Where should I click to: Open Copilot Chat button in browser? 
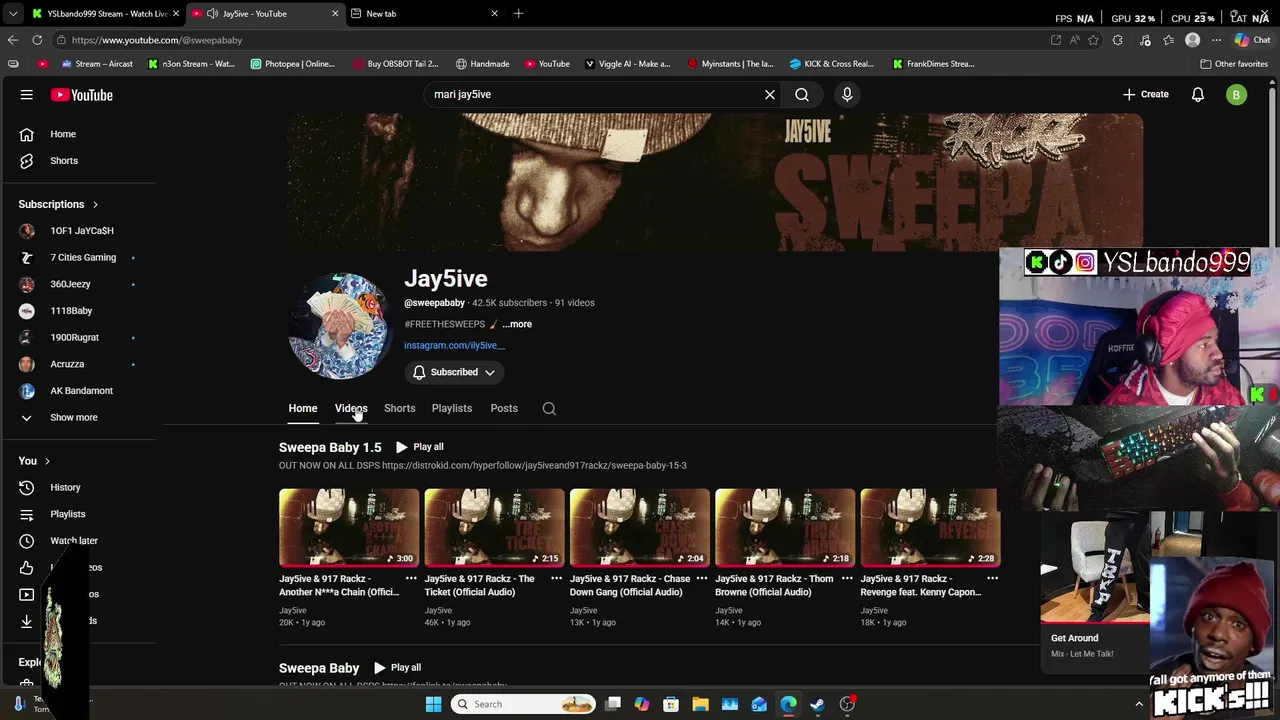point(1253,40)
